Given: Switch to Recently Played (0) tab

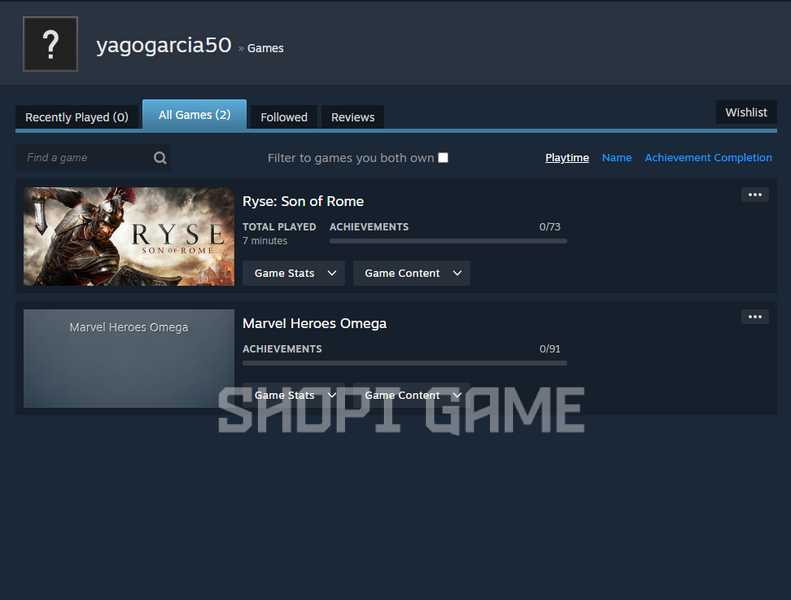Looking at the screenshot, I should (77, 117).
